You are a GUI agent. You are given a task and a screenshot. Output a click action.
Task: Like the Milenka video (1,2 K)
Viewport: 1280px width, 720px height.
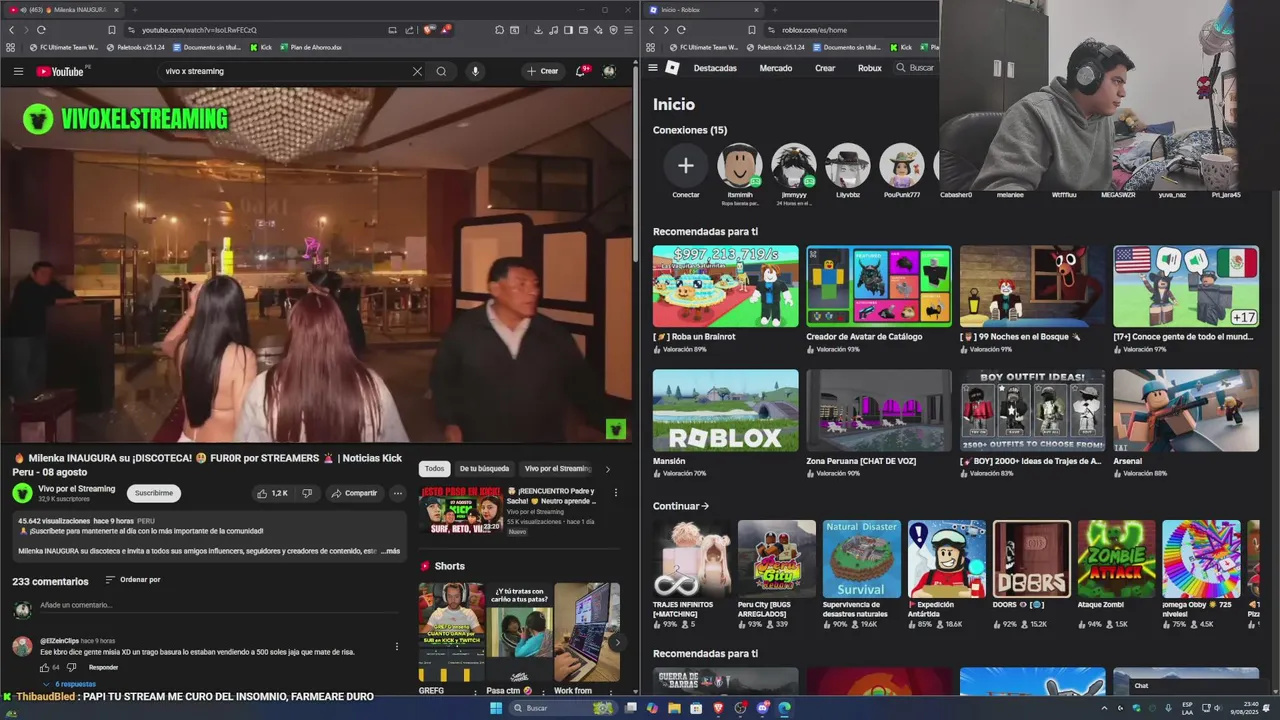point(272,493)
